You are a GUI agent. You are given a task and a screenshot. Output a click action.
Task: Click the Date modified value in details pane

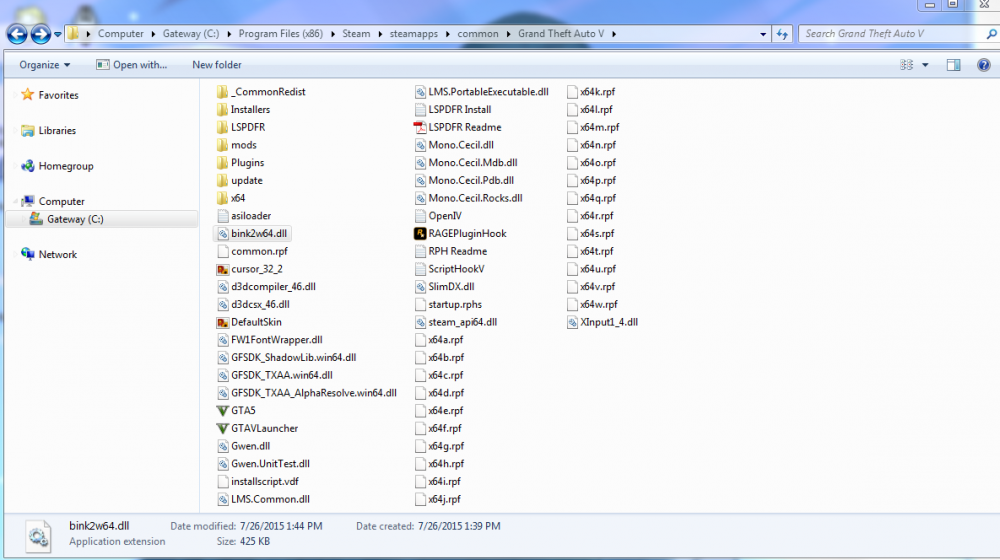click(281, 527)
